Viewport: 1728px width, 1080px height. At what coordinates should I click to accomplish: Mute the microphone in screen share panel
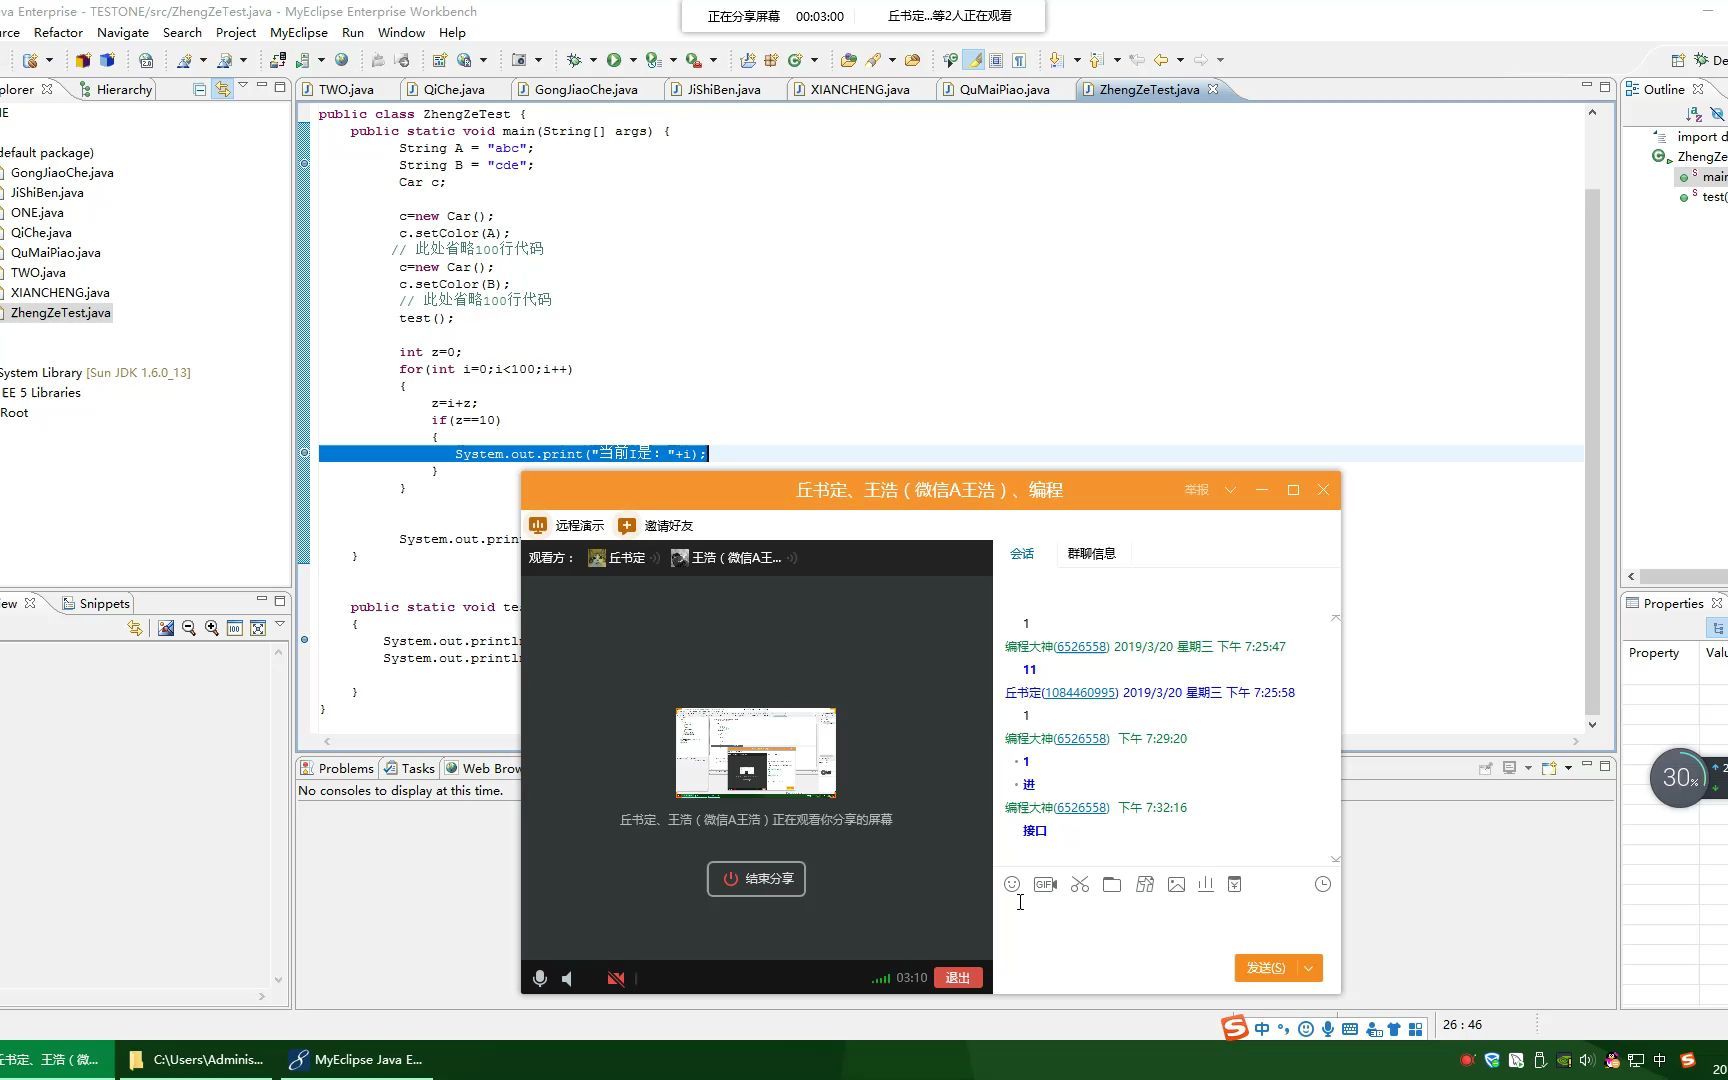click(540, 978)
